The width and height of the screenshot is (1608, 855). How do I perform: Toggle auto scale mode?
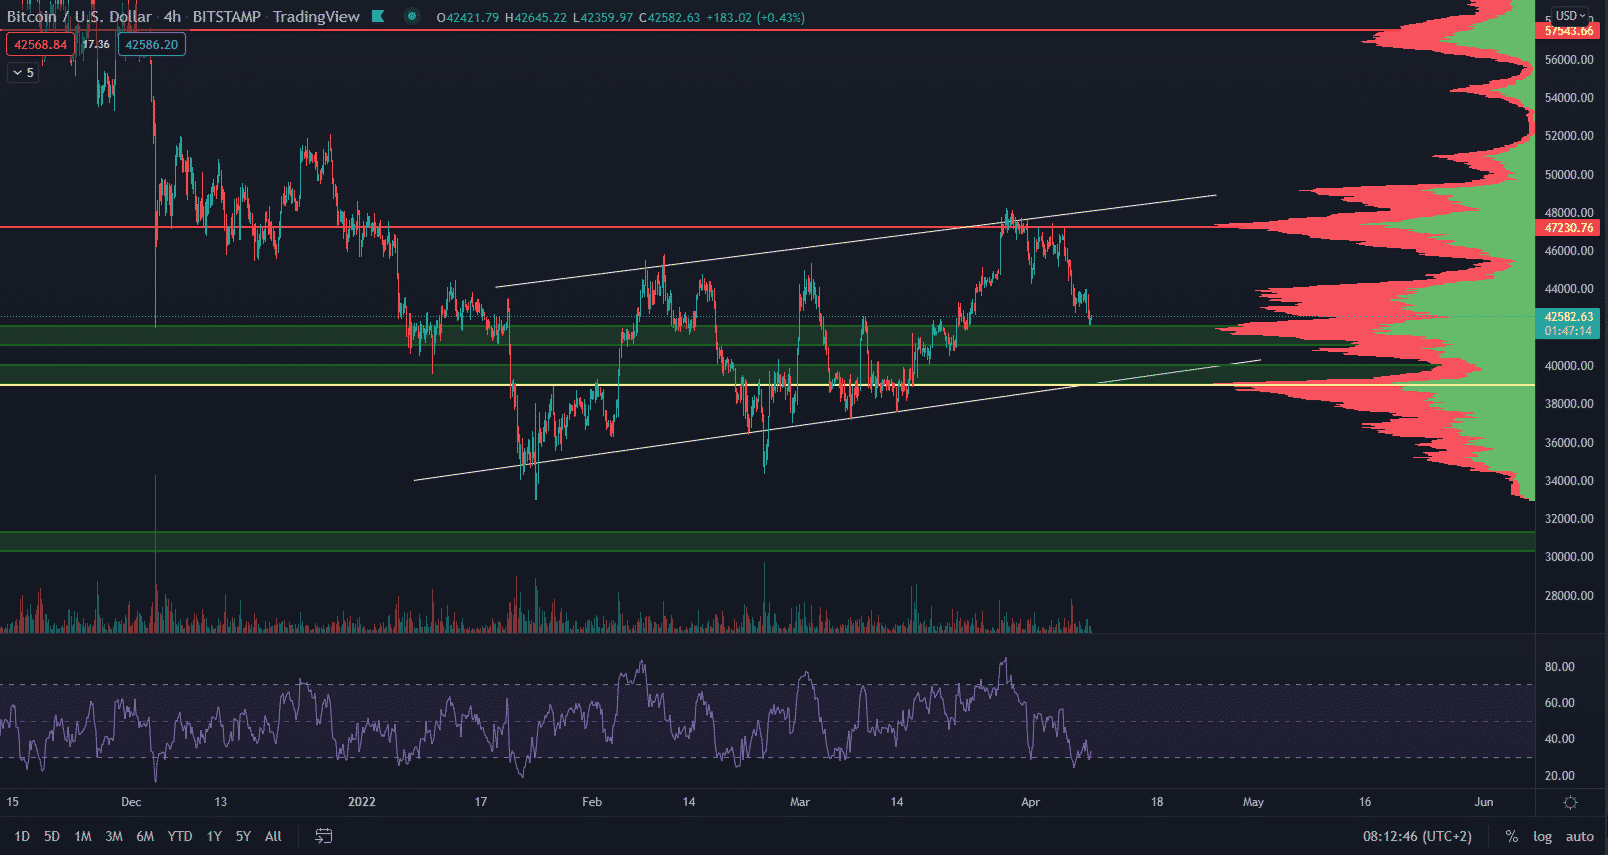point(1579,836)
